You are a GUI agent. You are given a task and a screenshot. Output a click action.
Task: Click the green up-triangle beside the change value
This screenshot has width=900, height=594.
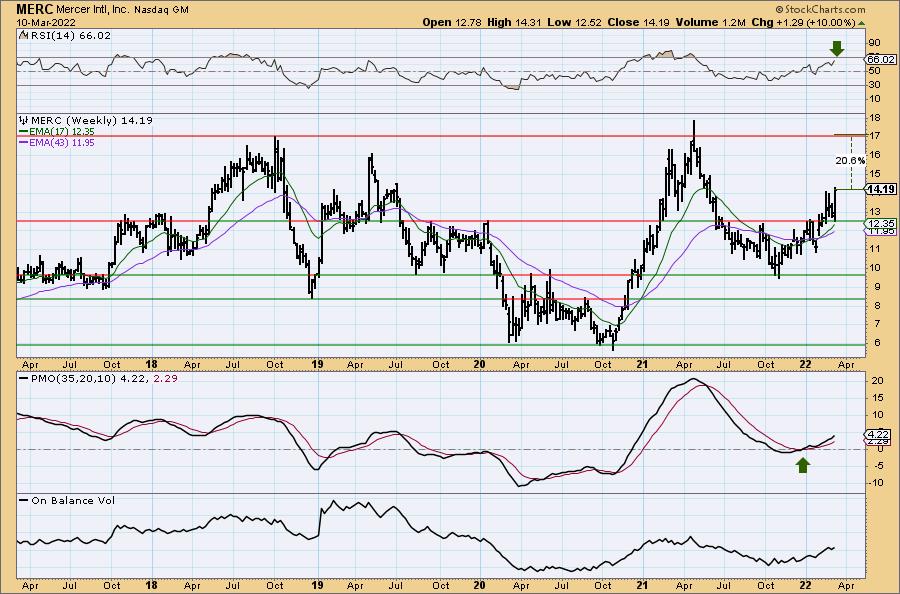tap(861, 23)
